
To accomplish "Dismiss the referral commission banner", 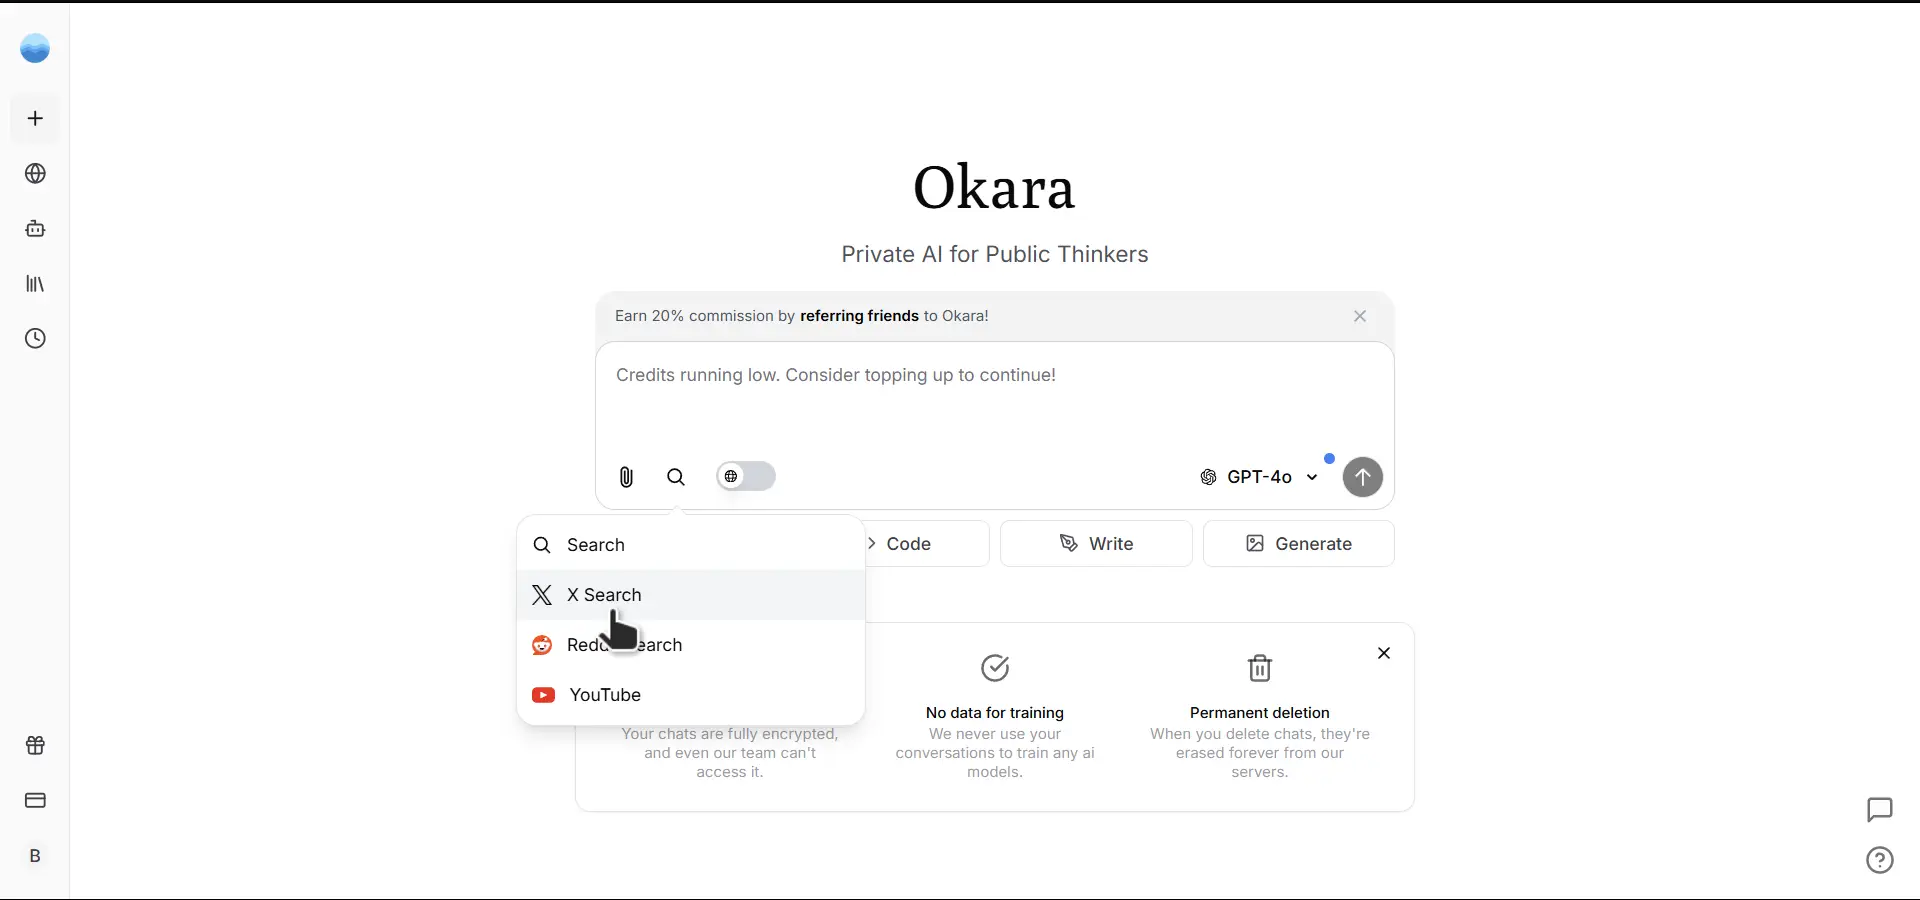I will coord(1360,316).
